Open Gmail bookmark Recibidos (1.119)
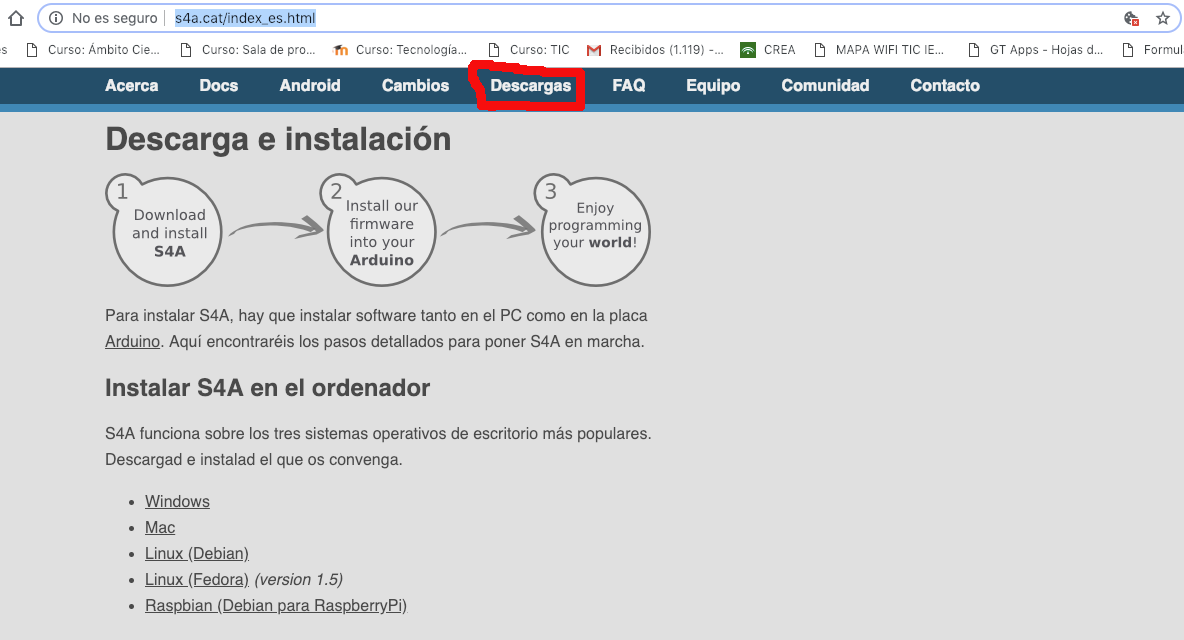This screenshot has width=1184, height=640. pyautogui.click(x=655, y=50)
